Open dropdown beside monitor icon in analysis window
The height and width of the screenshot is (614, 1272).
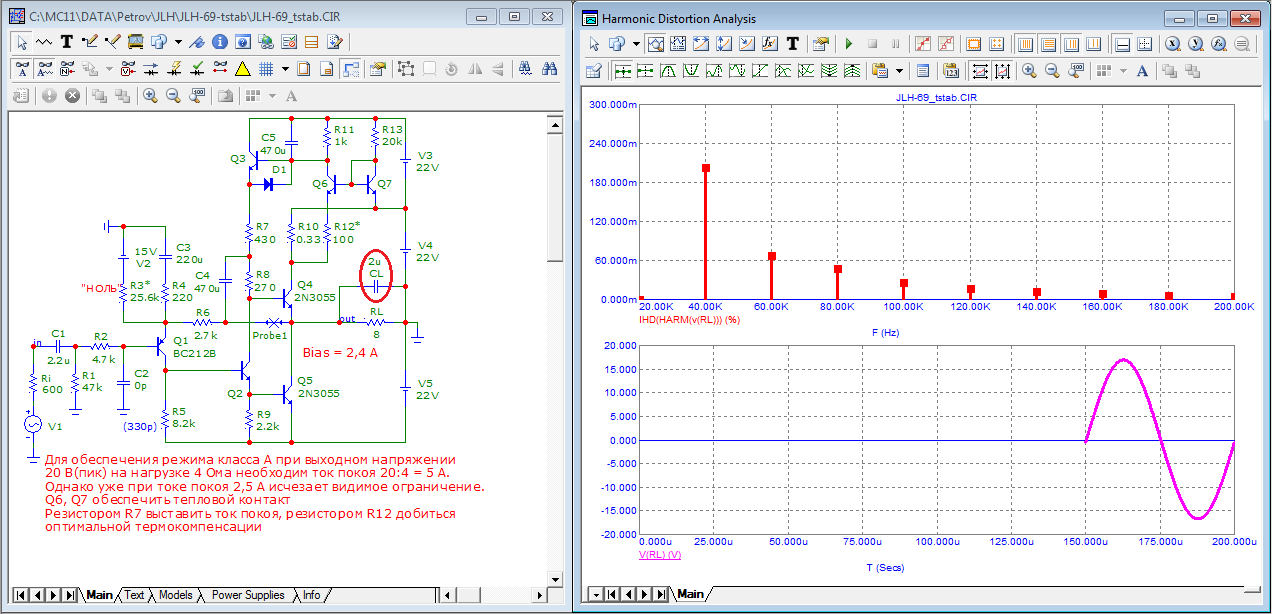634,44
